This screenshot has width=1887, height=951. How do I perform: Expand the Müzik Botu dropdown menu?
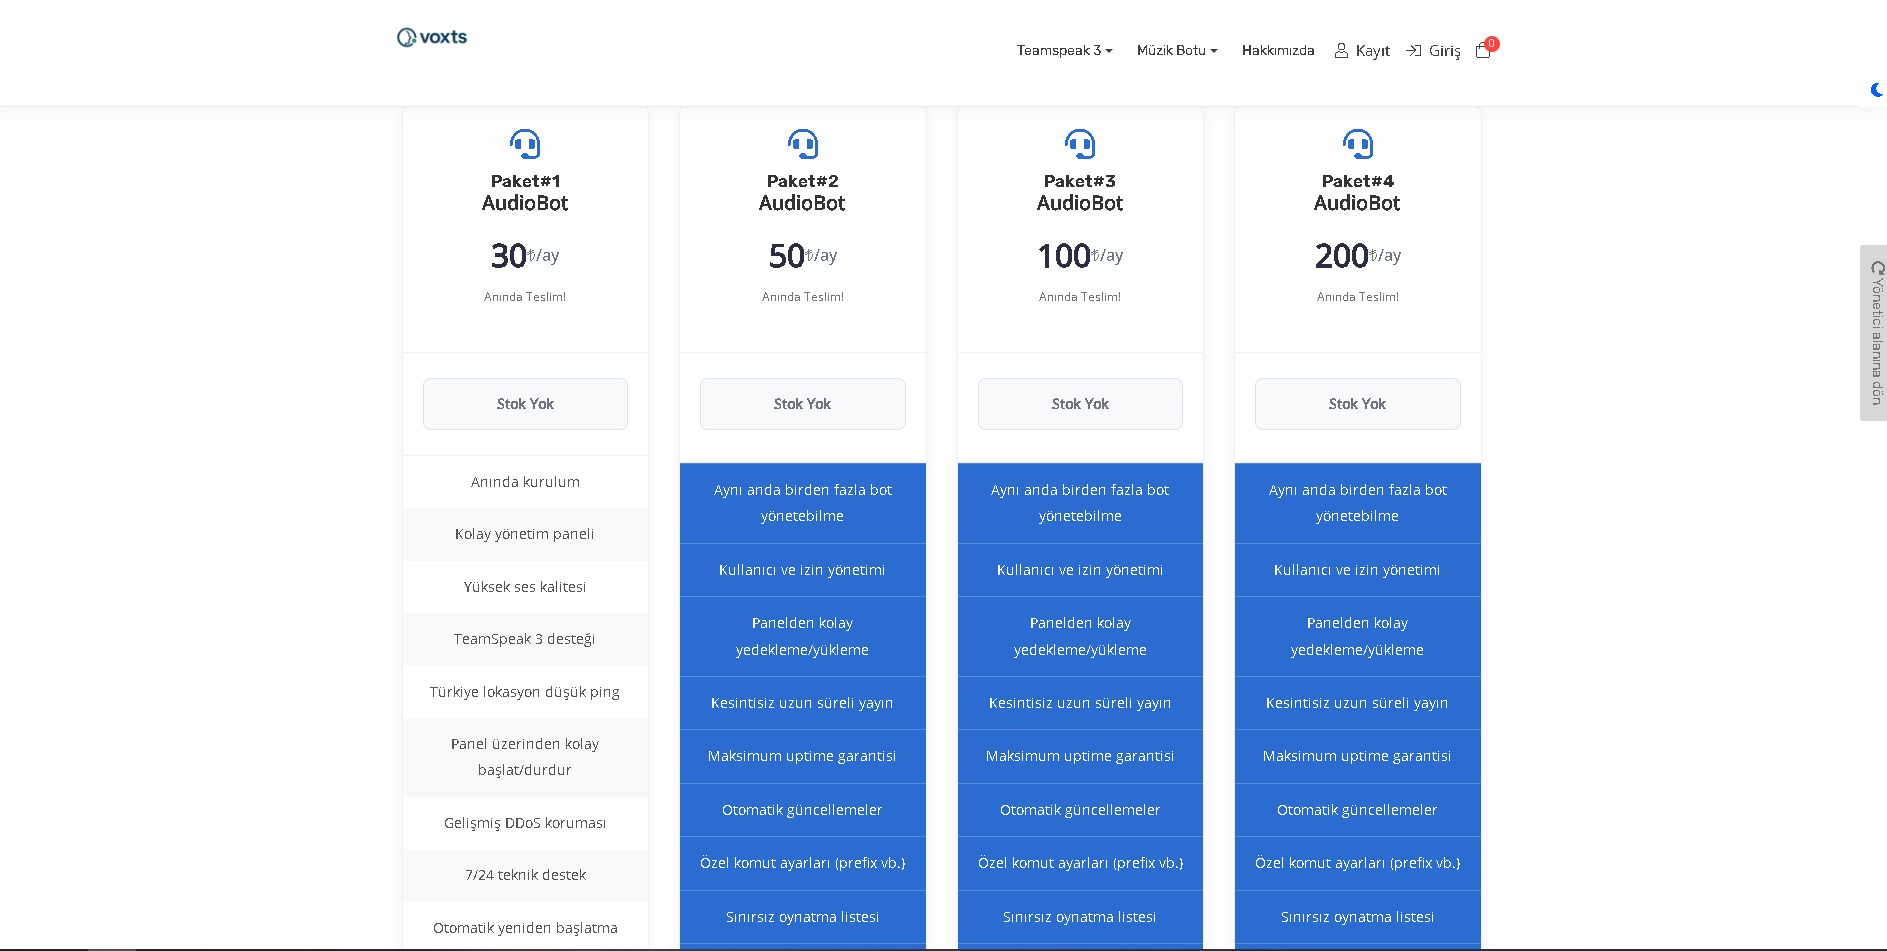click(x=1177, y=50)
